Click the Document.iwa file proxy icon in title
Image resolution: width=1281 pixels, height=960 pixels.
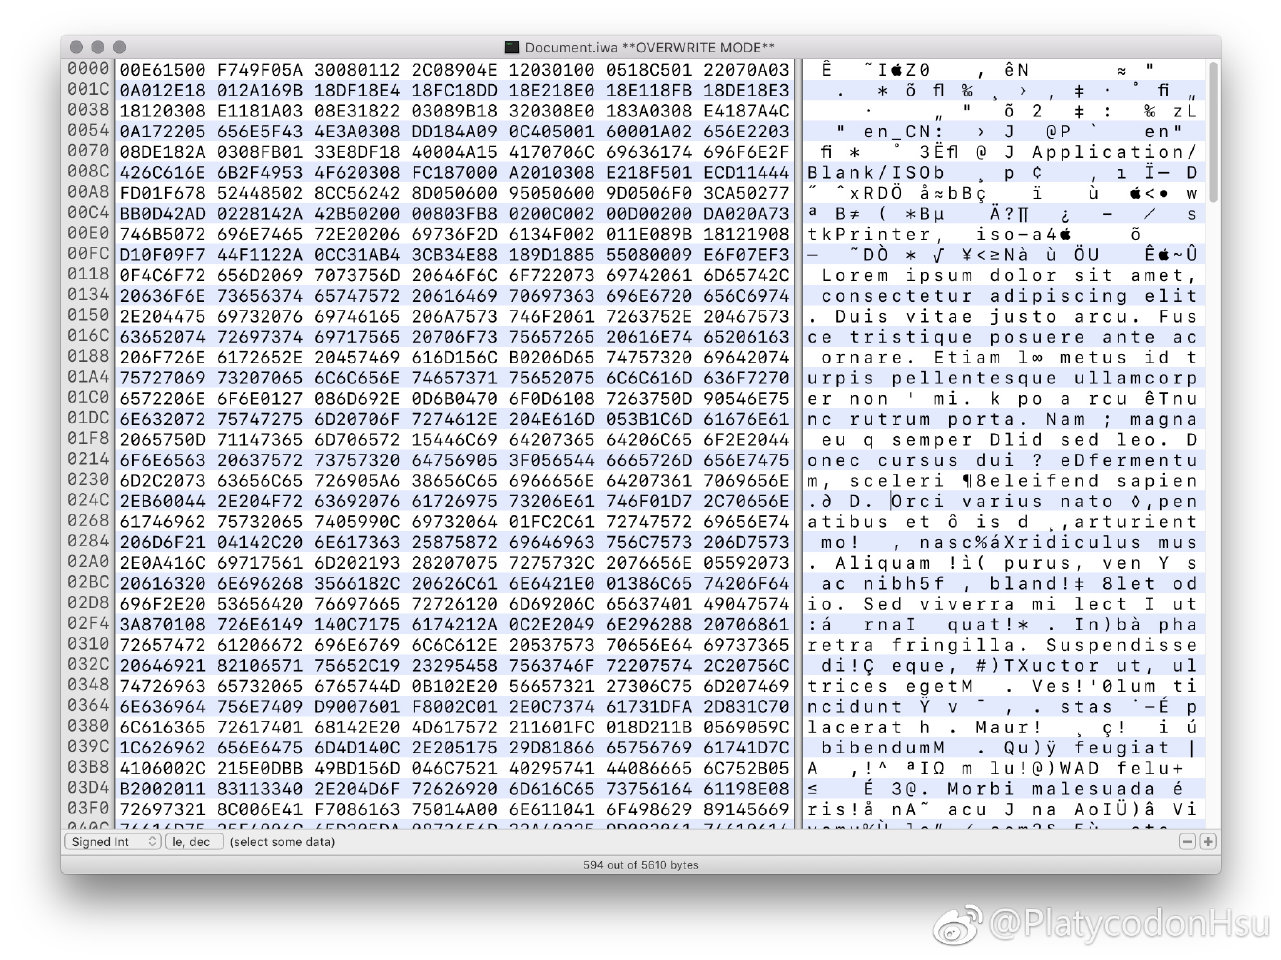coord(511,47)
